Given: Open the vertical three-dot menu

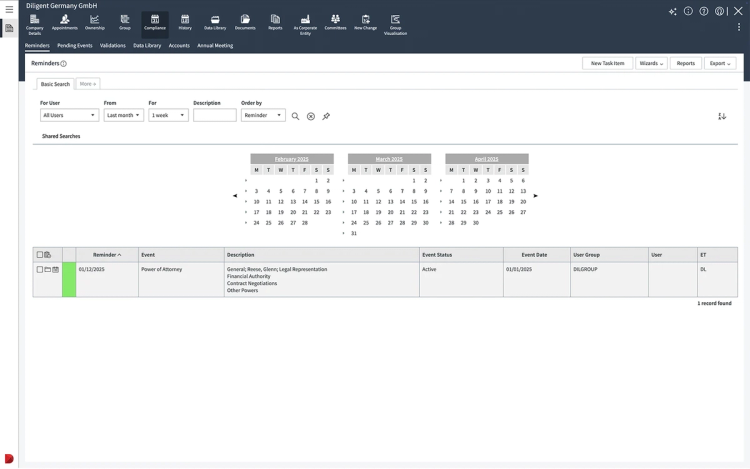Looking at the screenshot, I should pos(739,27).
